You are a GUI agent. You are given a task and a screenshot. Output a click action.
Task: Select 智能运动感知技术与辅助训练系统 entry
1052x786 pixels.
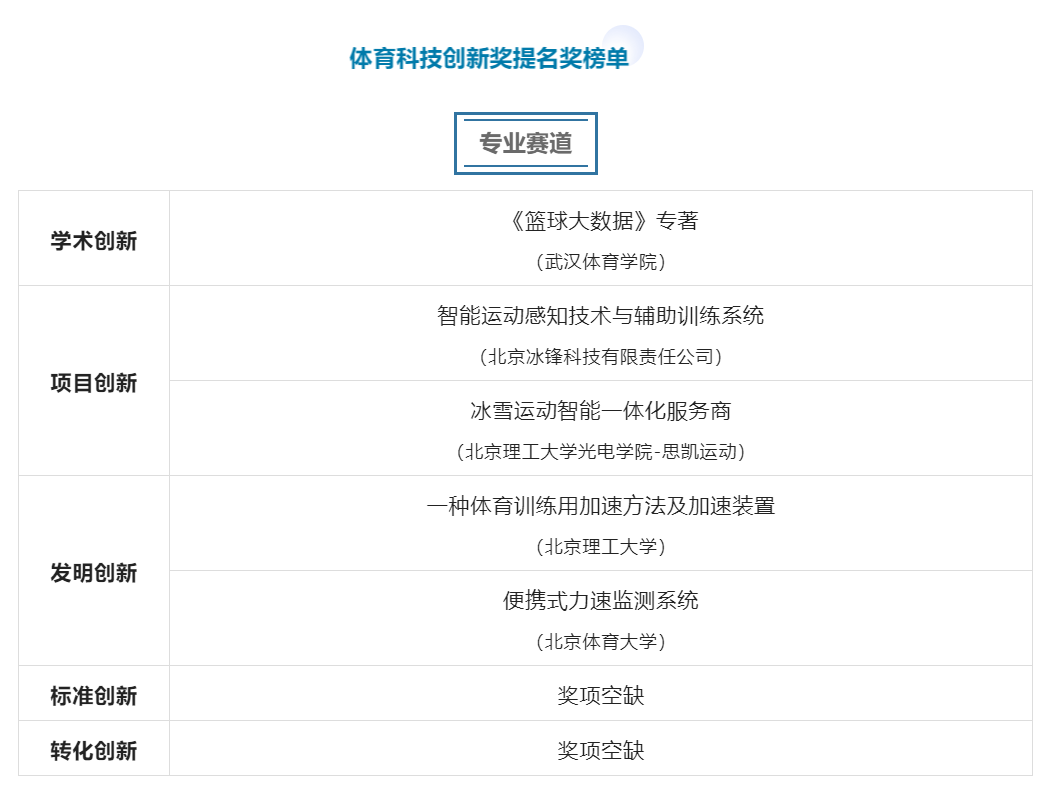(601, 315)
